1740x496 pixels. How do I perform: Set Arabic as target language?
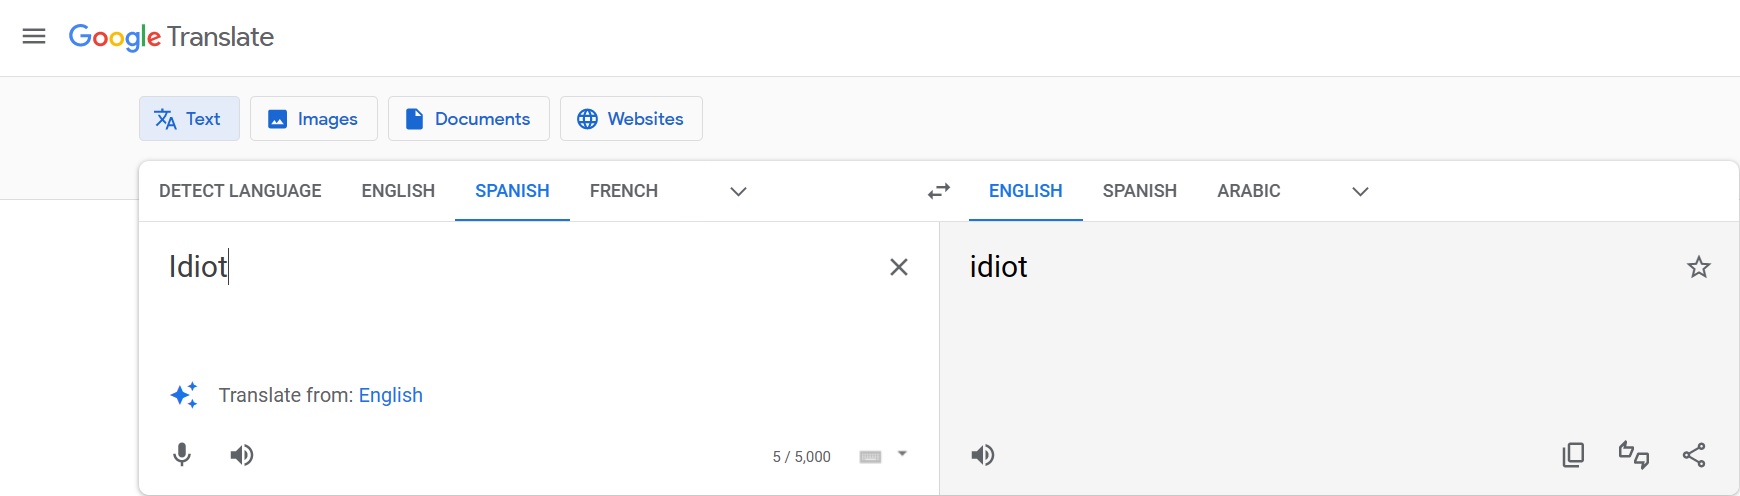pos(1249,191)
